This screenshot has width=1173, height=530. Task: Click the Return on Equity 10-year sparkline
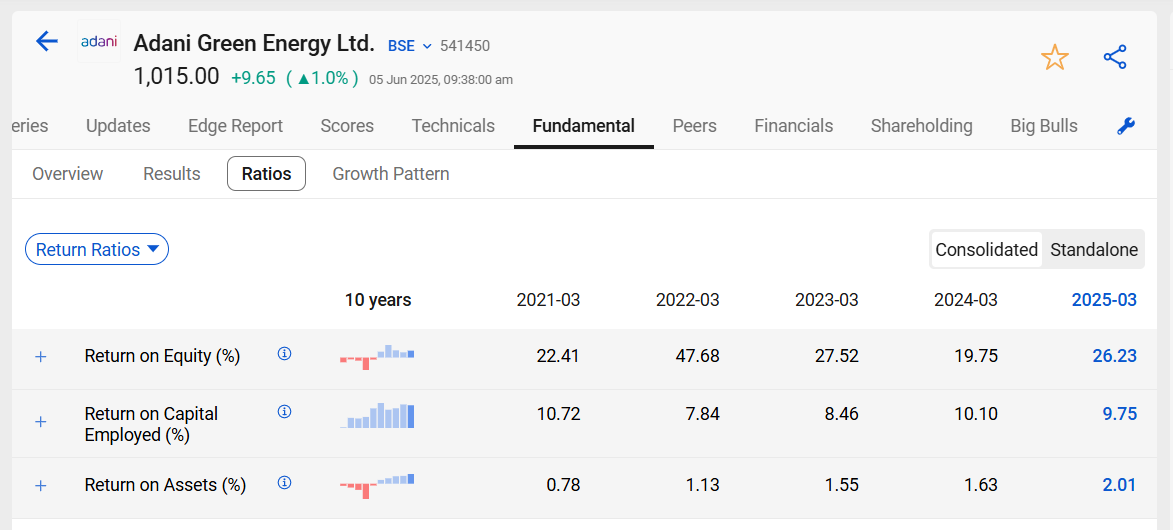click(x=377, y=356)
